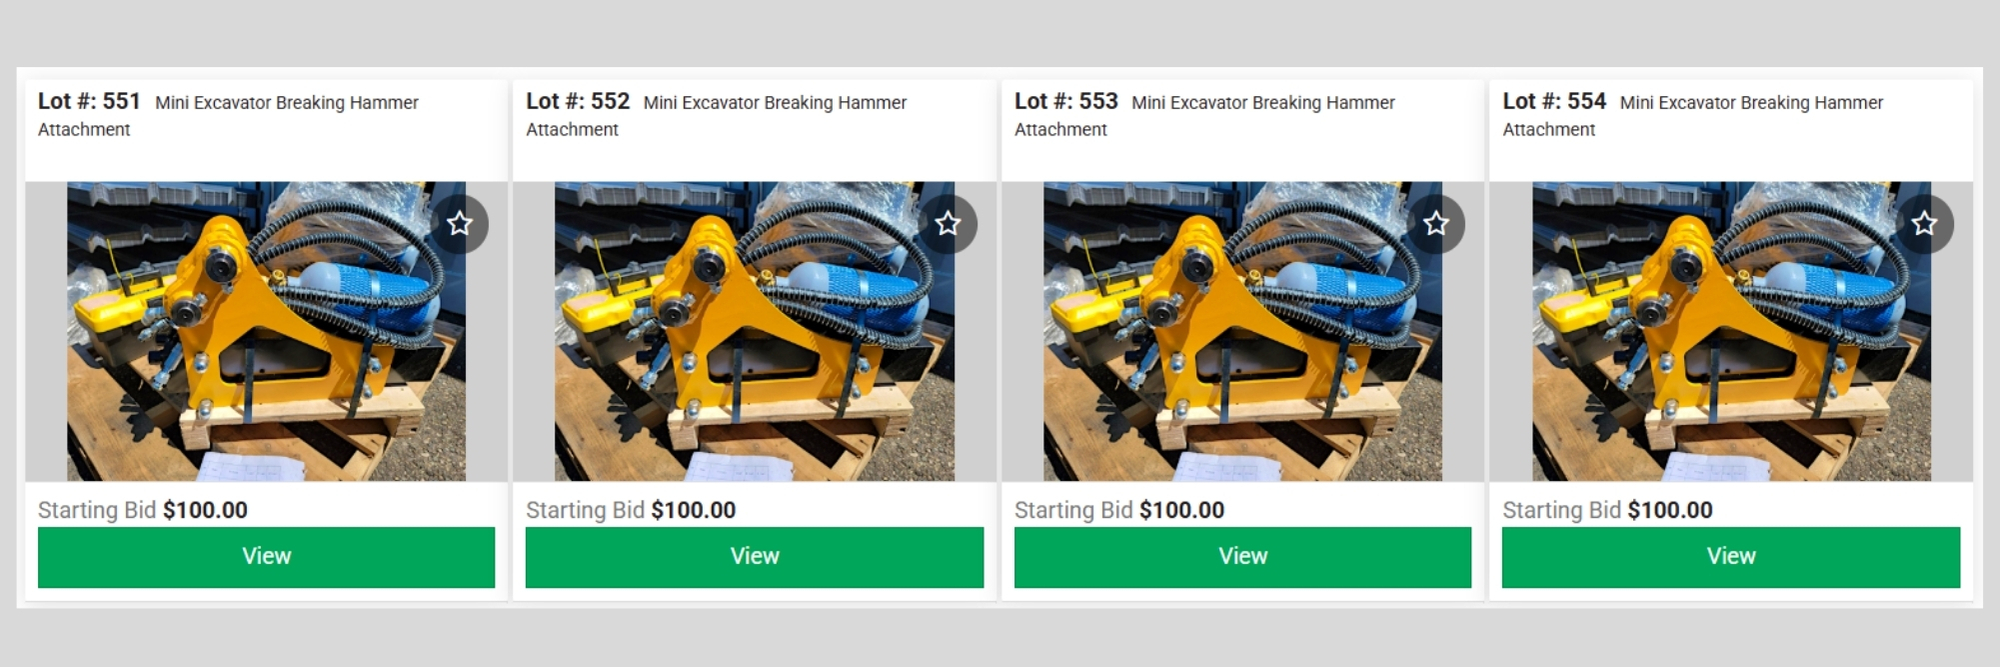Open the Lot 551 hammer photo
Screen dimensions: 2000x667
[266, 331]
